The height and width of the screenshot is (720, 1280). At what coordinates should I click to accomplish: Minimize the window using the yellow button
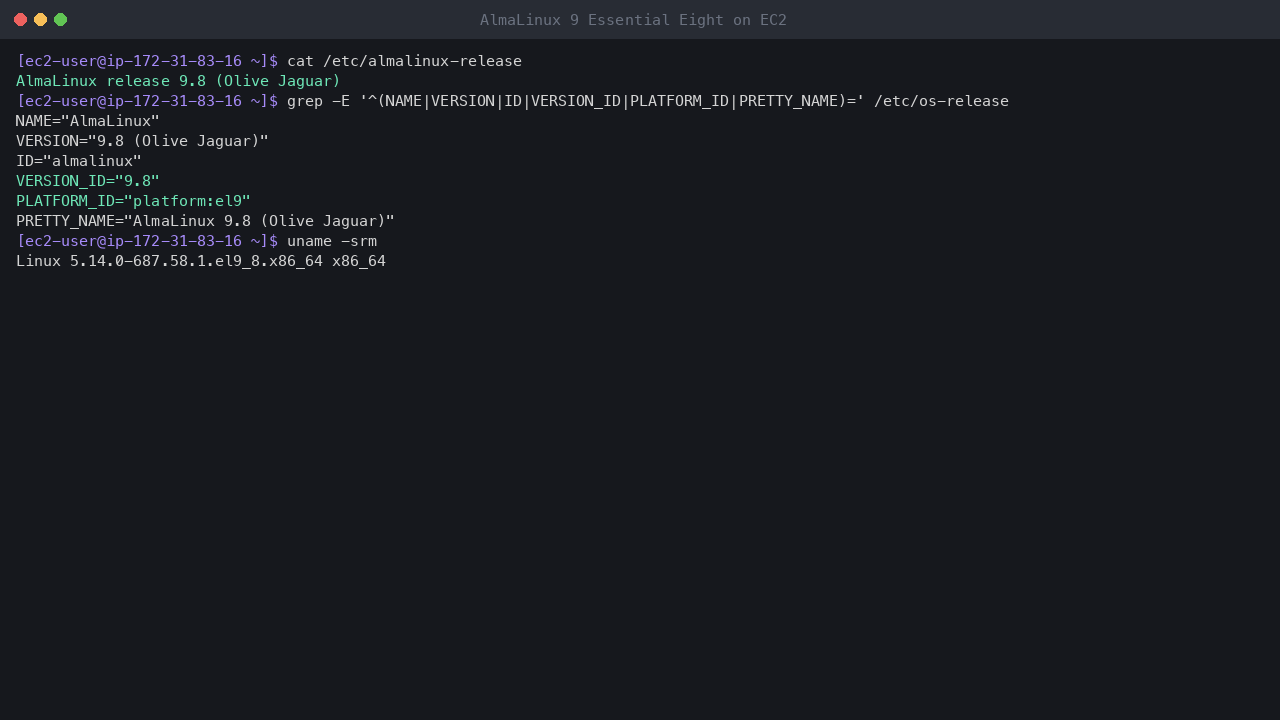(x=40, y=20)
